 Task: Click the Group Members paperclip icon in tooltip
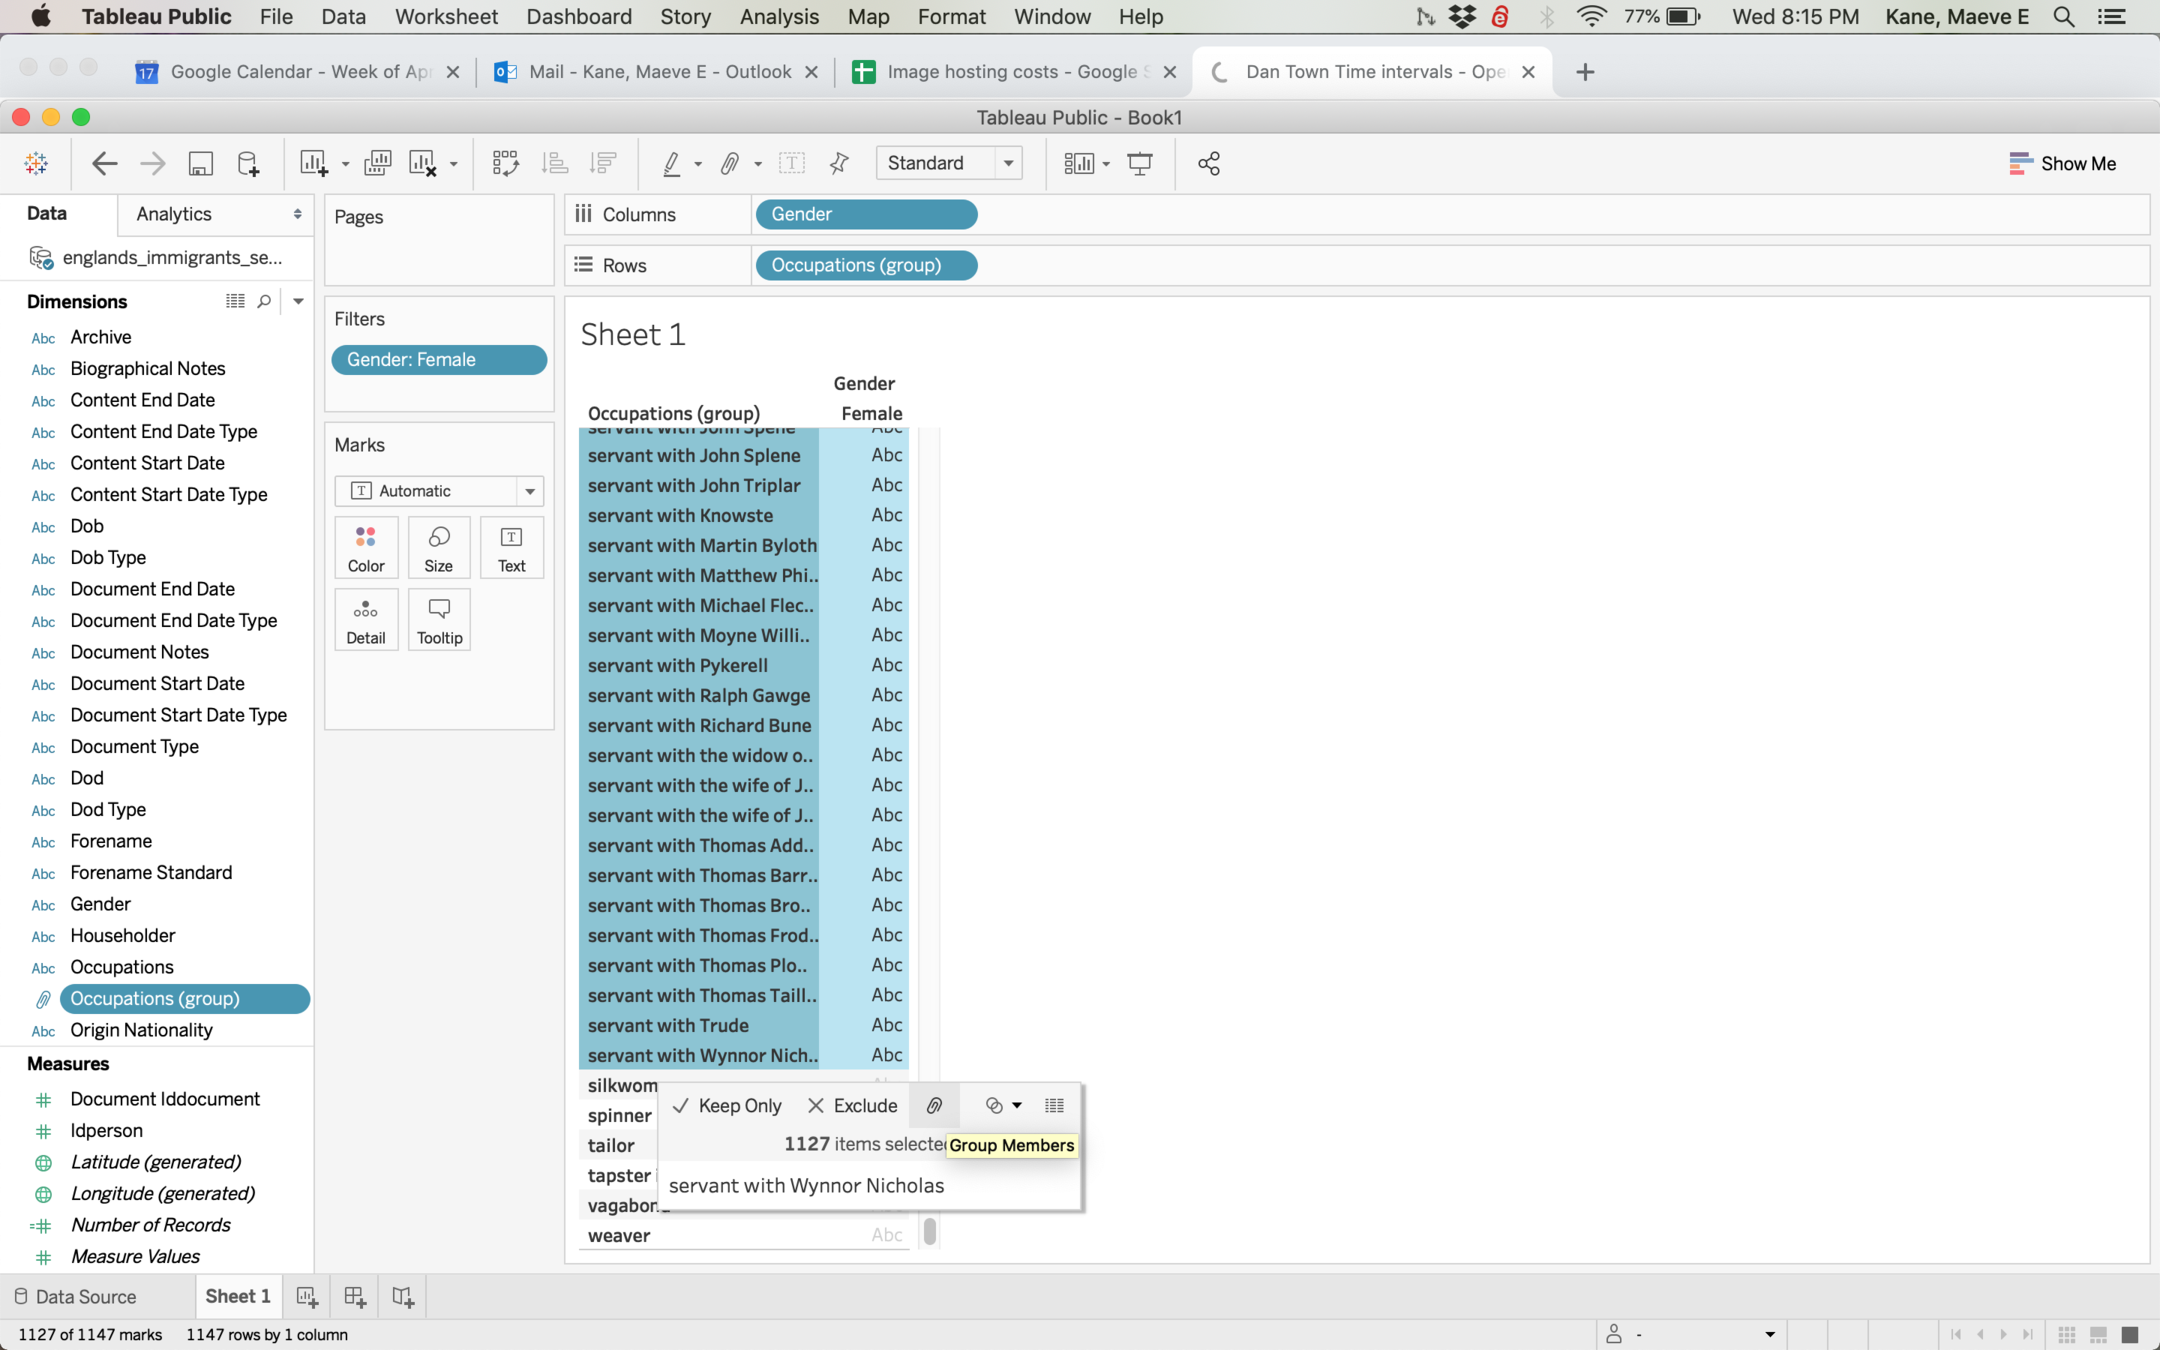point(934,1105)
